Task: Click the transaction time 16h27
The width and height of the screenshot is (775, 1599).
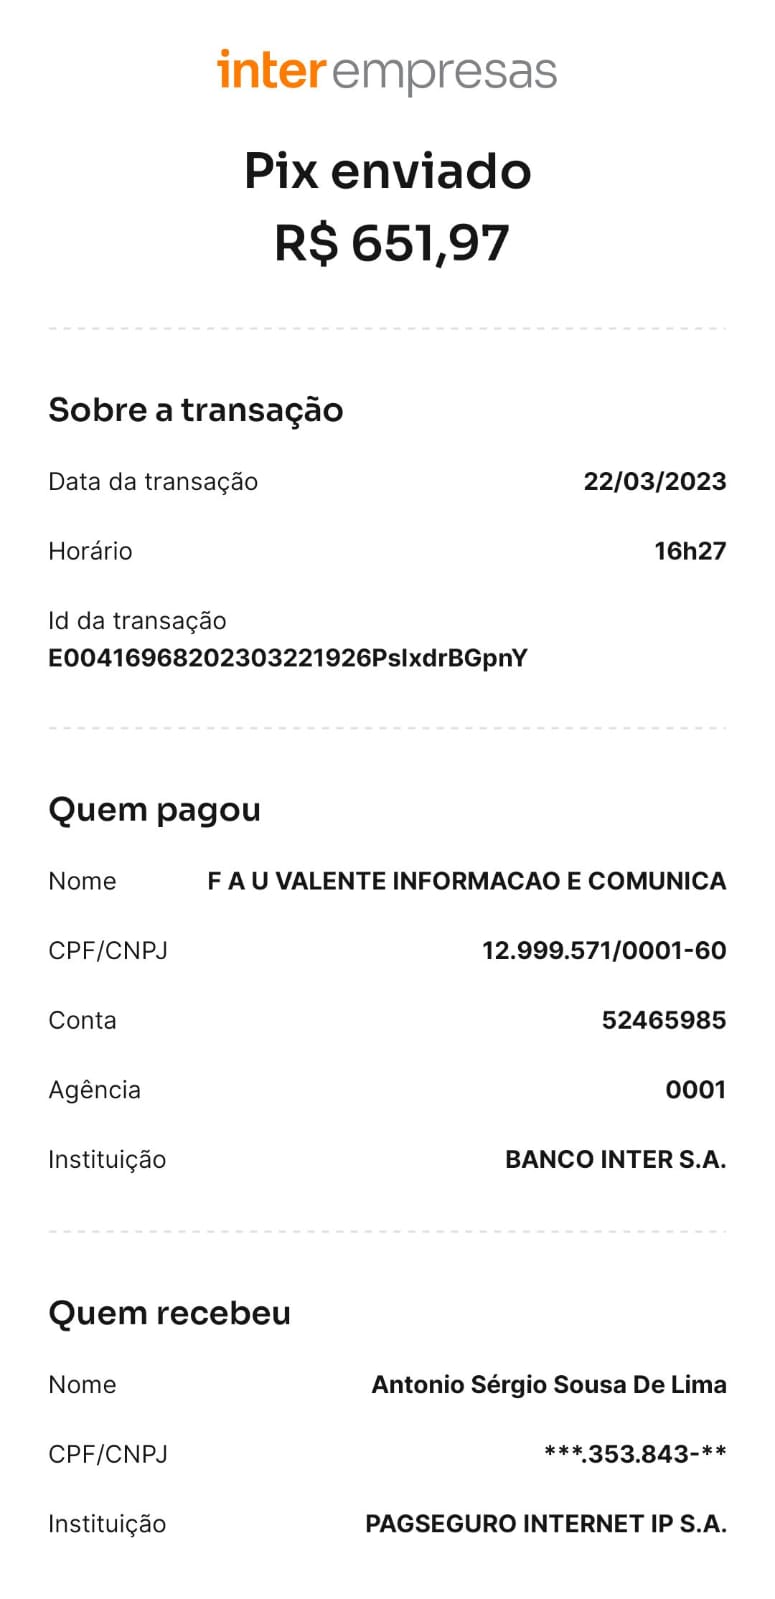Action: point(689,551)
